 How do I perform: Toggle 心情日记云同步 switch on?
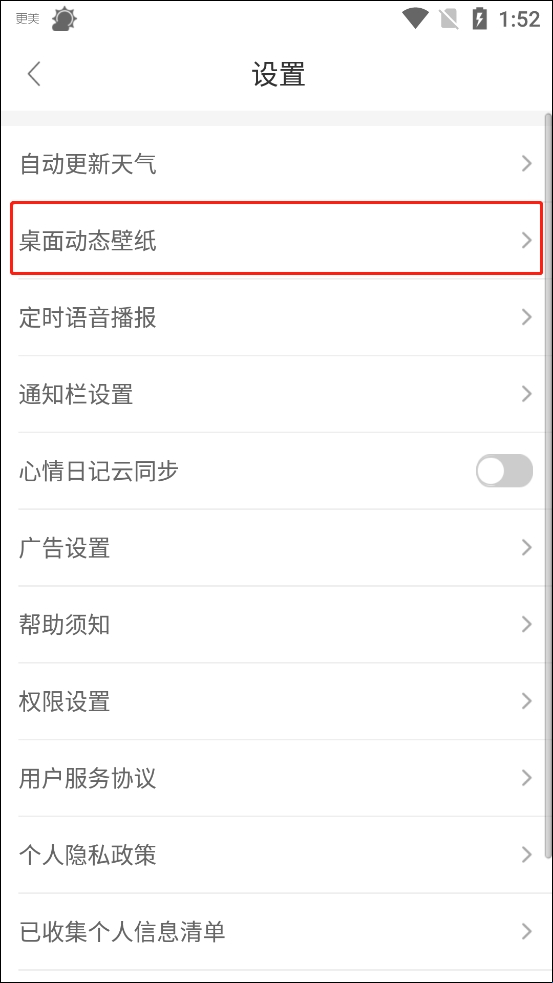tap(504, 471)
